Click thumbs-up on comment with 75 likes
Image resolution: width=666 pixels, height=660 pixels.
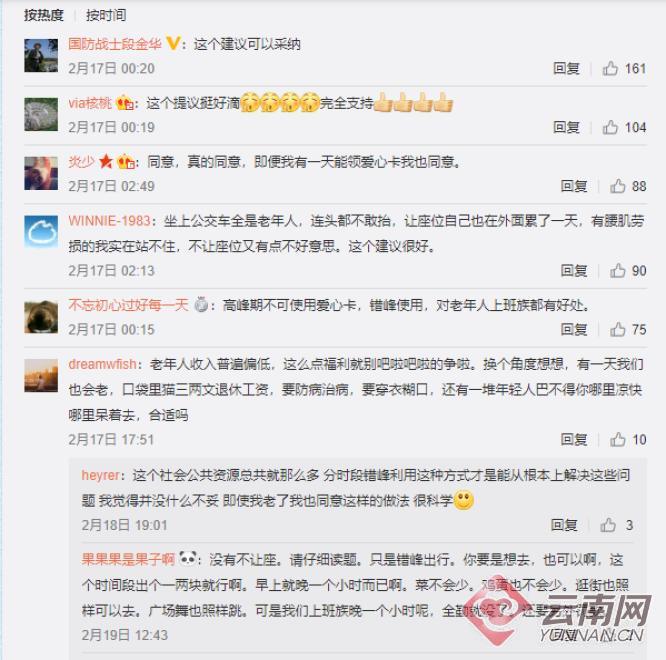(618, 329)
